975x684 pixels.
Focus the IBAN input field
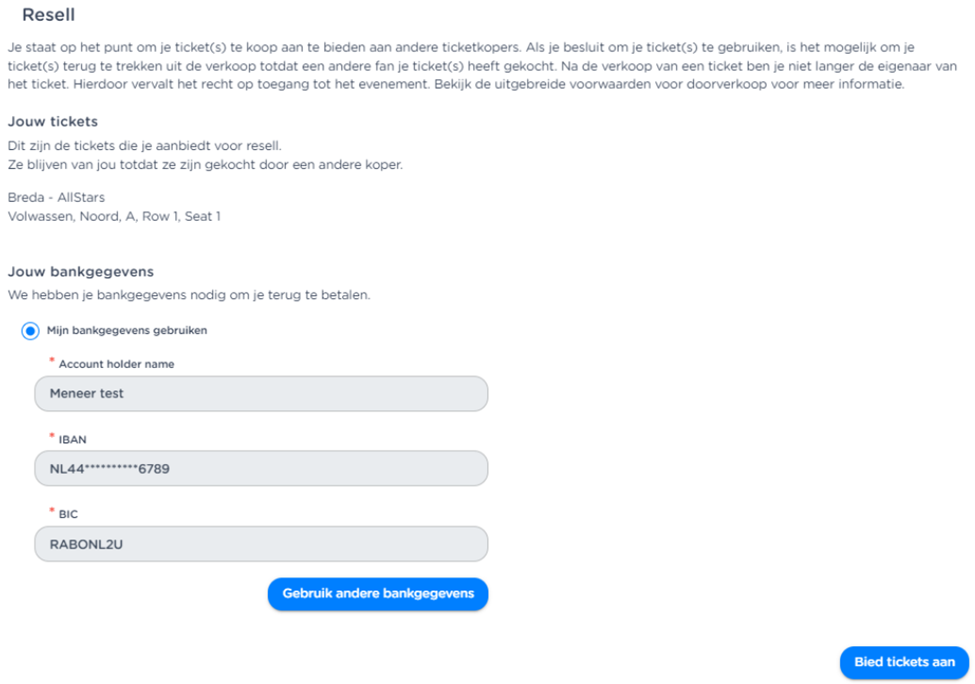click(261, 468)
